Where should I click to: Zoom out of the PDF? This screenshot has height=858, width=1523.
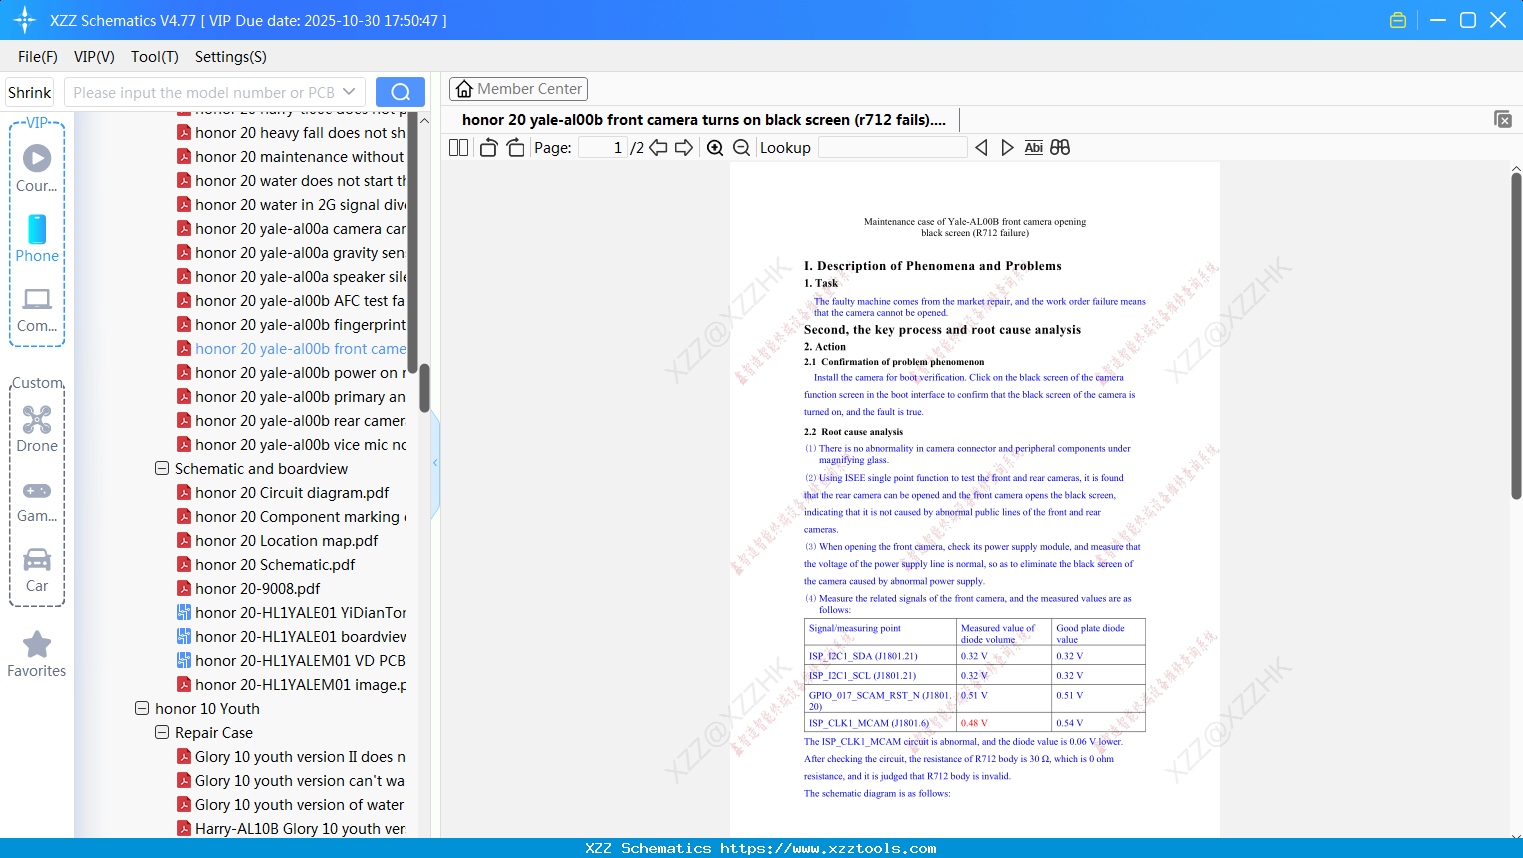pyautogui.click(x=741, y=148)
